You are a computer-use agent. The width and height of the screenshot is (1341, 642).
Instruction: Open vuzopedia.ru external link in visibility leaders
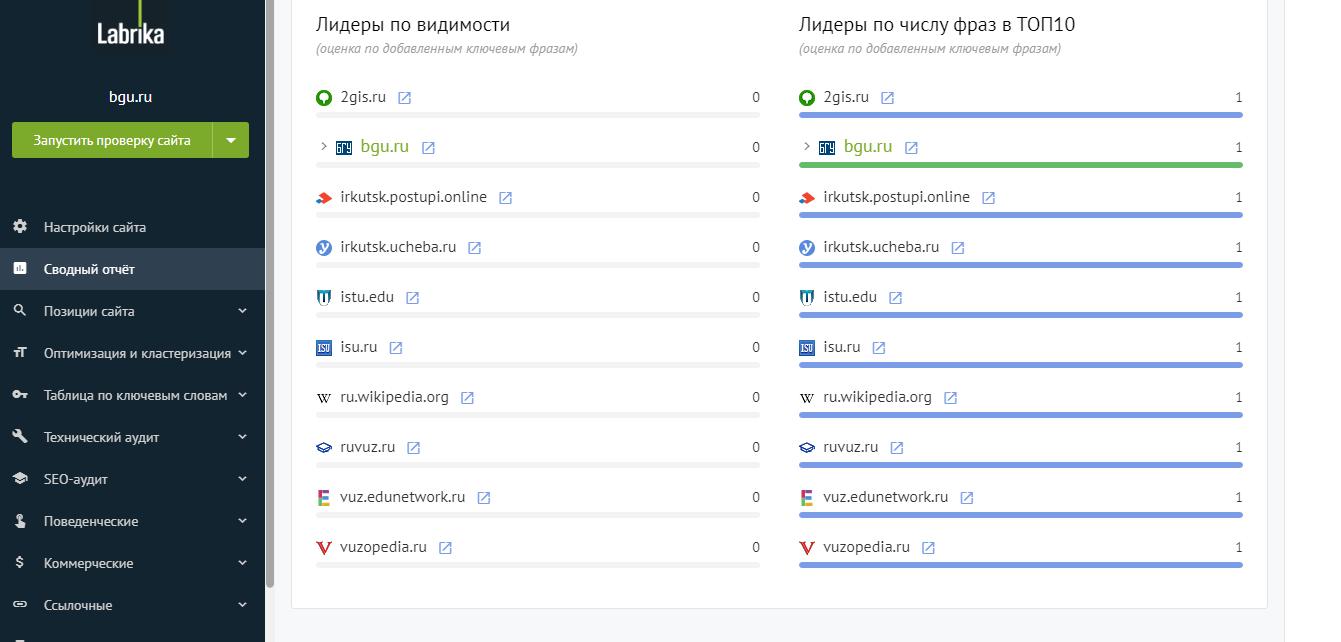pos(446,548)
